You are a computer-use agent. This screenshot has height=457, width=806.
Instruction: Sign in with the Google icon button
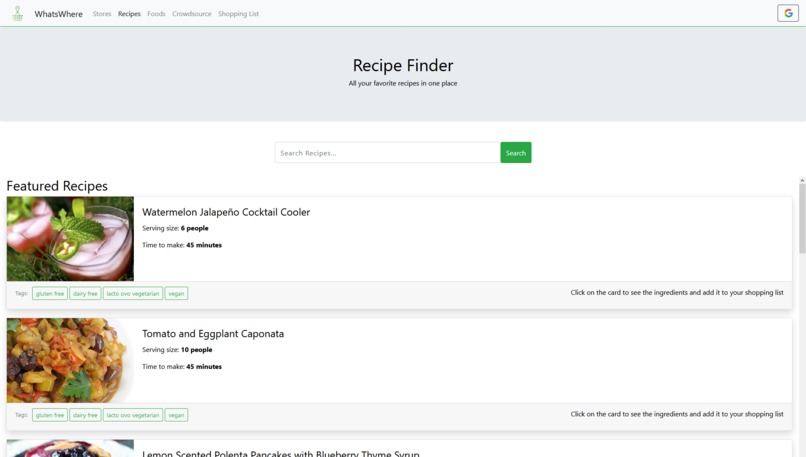point(787,13)
